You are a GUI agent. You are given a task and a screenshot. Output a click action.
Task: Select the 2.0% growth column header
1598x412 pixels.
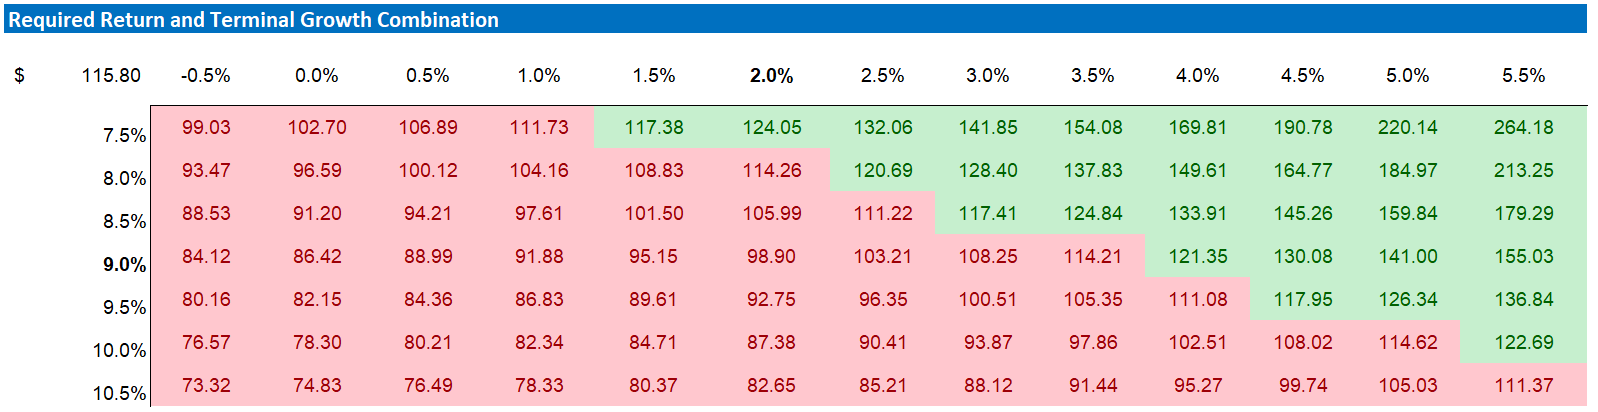click(771, 76)
